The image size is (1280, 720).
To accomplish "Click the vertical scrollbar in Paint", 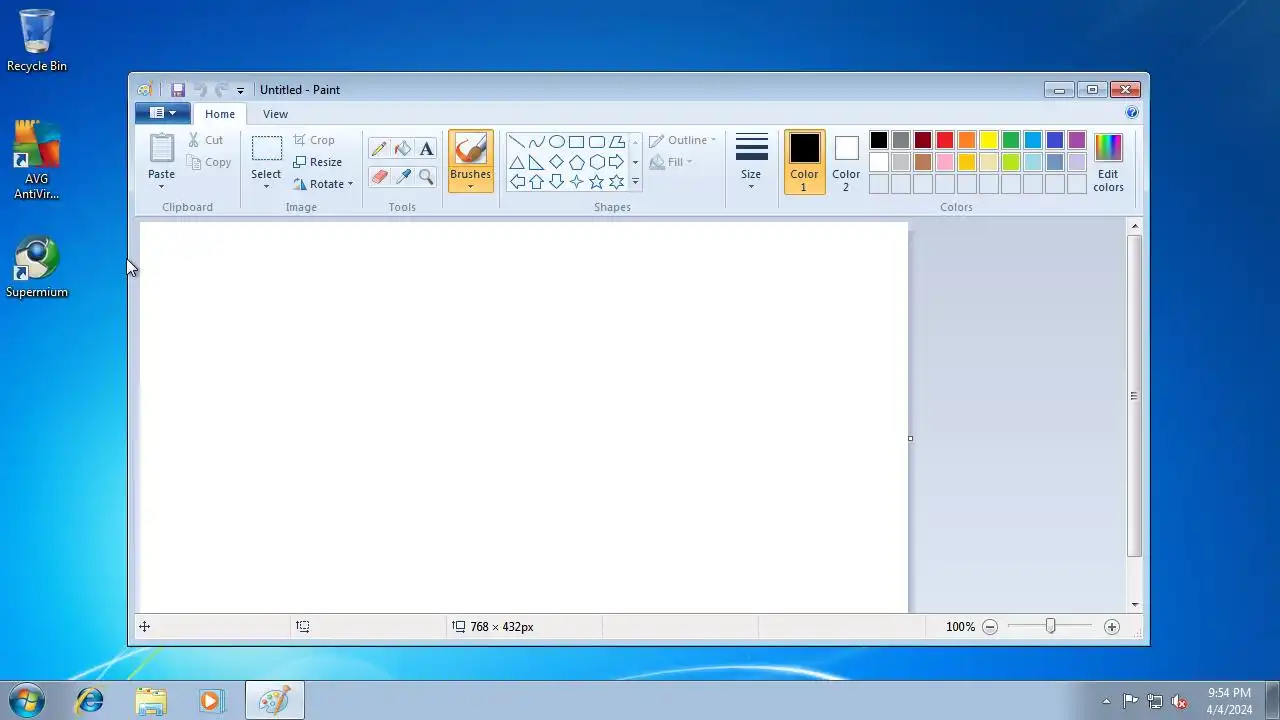I will click(1134, 396).
